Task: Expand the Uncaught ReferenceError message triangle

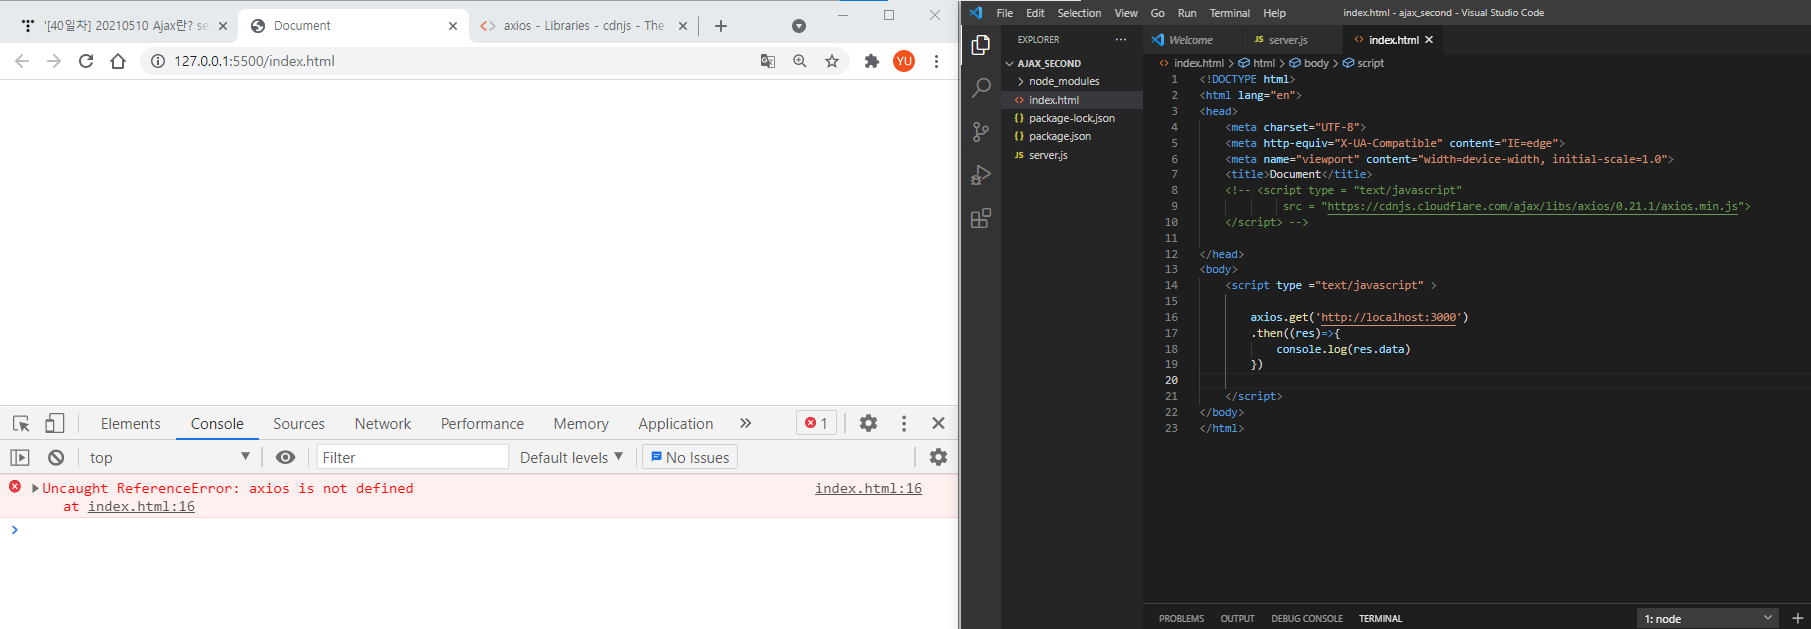Action: pyautogui.click(x=36, y=488)
